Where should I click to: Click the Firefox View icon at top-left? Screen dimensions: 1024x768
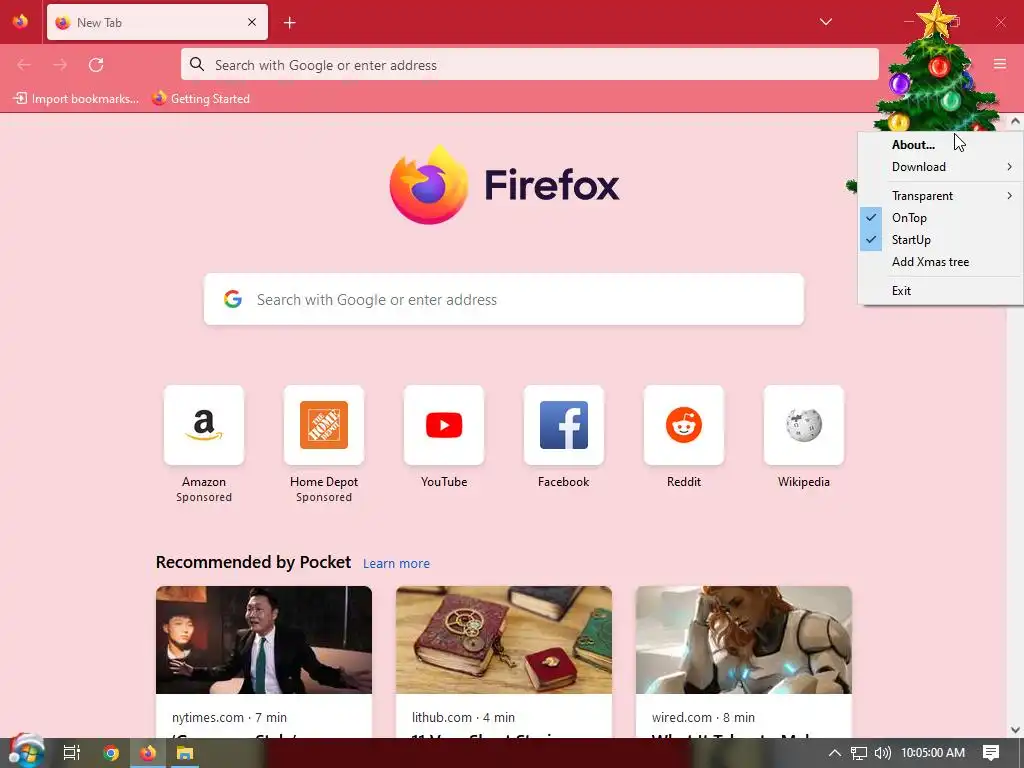click(20, 22)
